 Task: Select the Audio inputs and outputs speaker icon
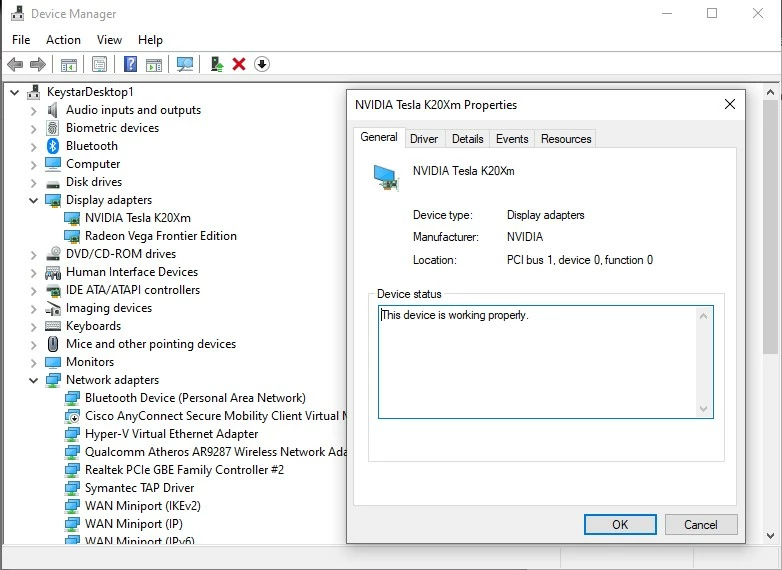53,110
